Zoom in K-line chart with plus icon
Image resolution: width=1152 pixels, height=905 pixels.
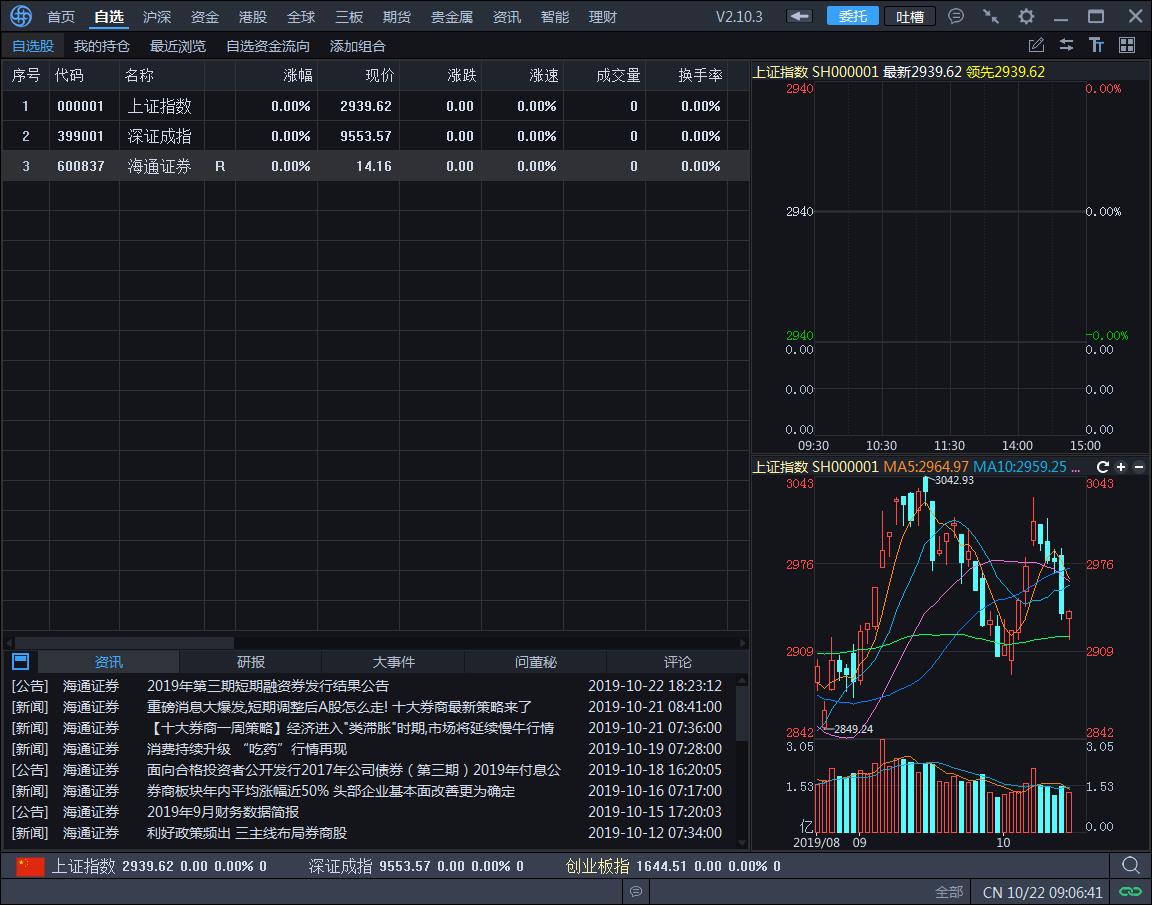[x=1121, y=467]
